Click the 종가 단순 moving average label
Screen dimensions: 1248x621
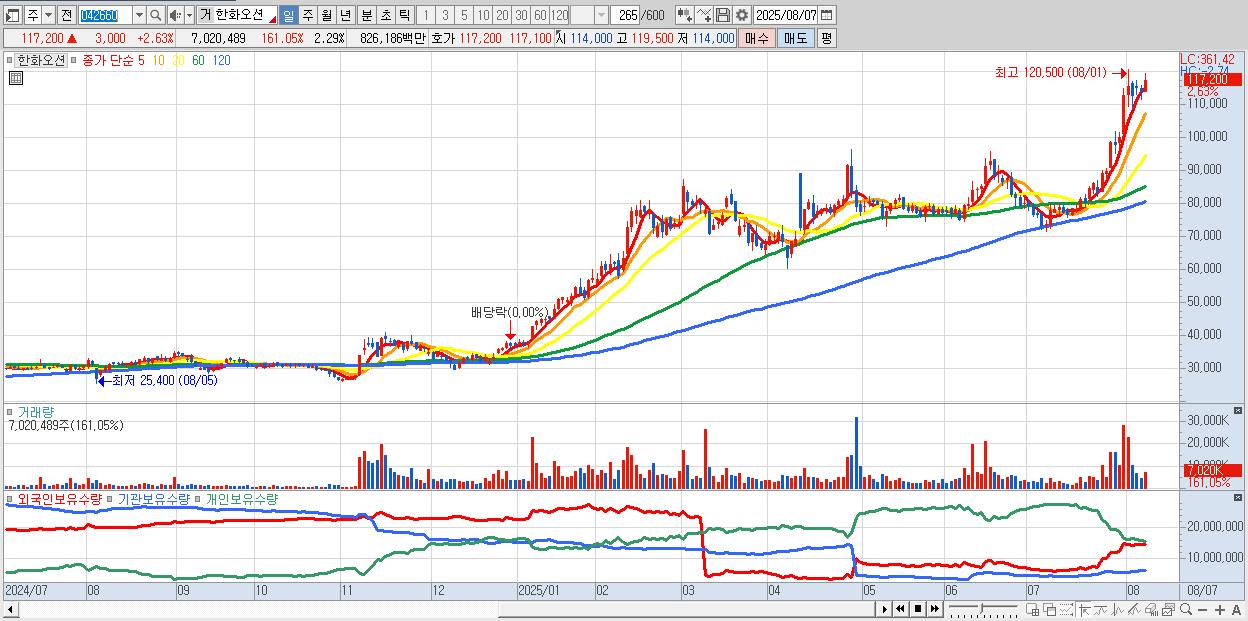tap(107, 60)
